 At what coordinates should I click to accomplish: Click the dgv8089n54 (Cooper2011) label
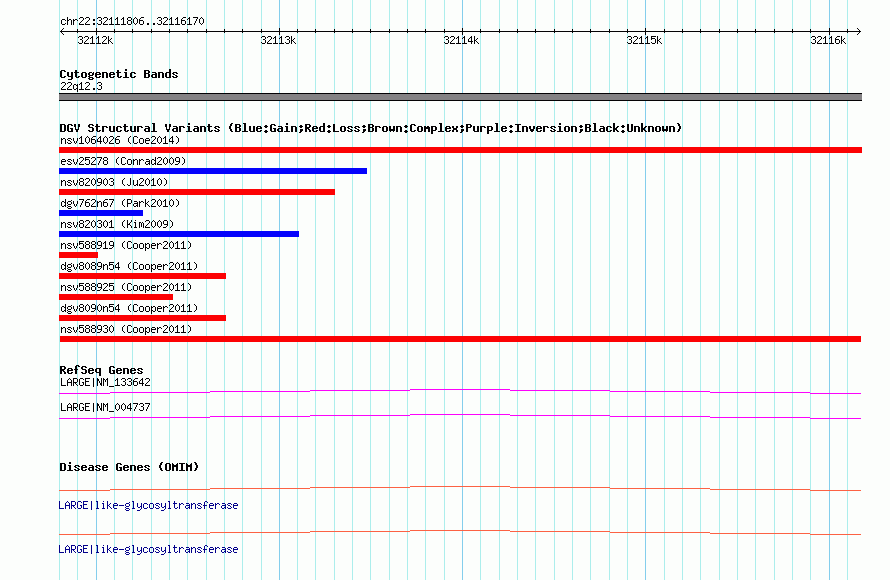[x=129, y=266]
